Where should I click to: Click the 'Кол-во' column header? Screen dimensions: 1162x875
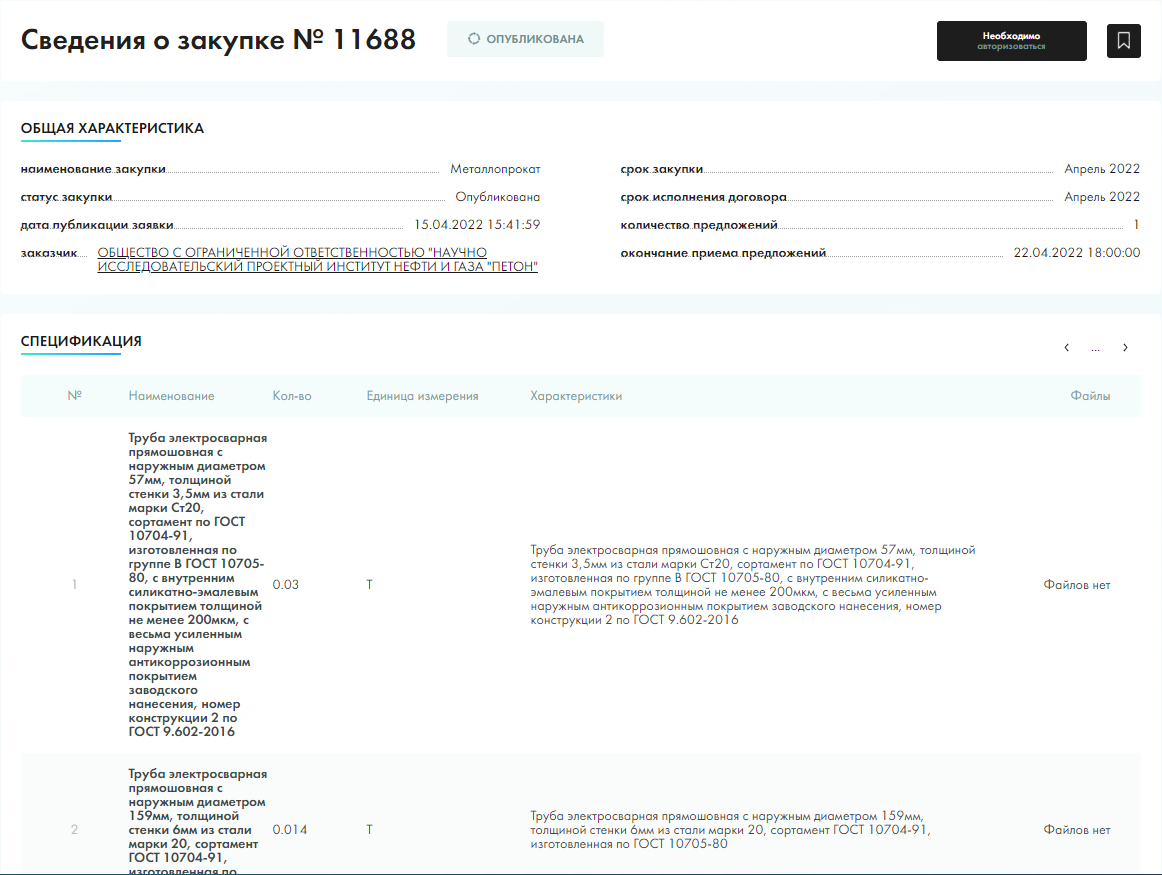(x=292, y=396)
